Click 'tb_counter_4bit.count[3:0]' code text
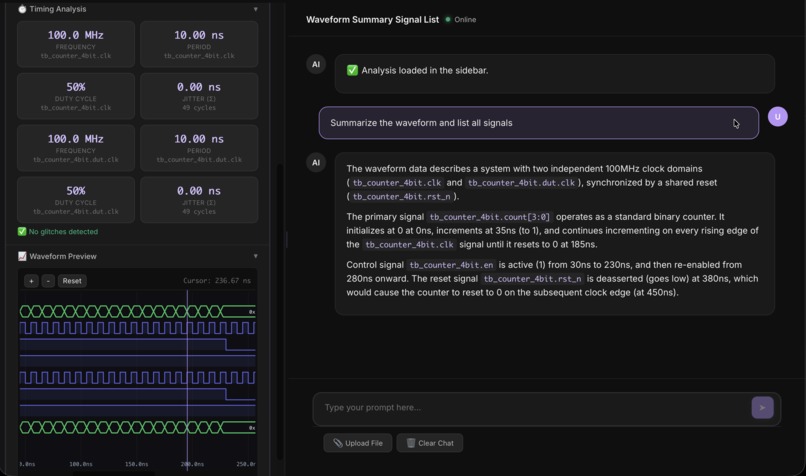 (489, 217)
